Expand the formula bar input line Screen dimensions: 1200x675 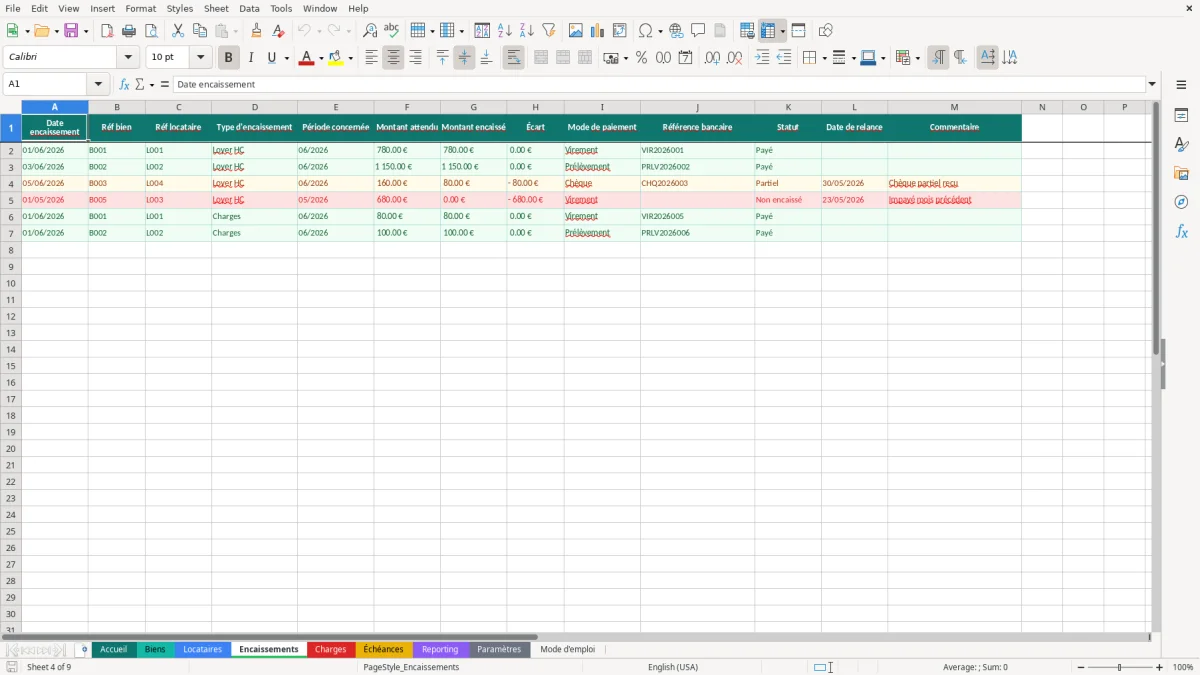coord(1152,85)
